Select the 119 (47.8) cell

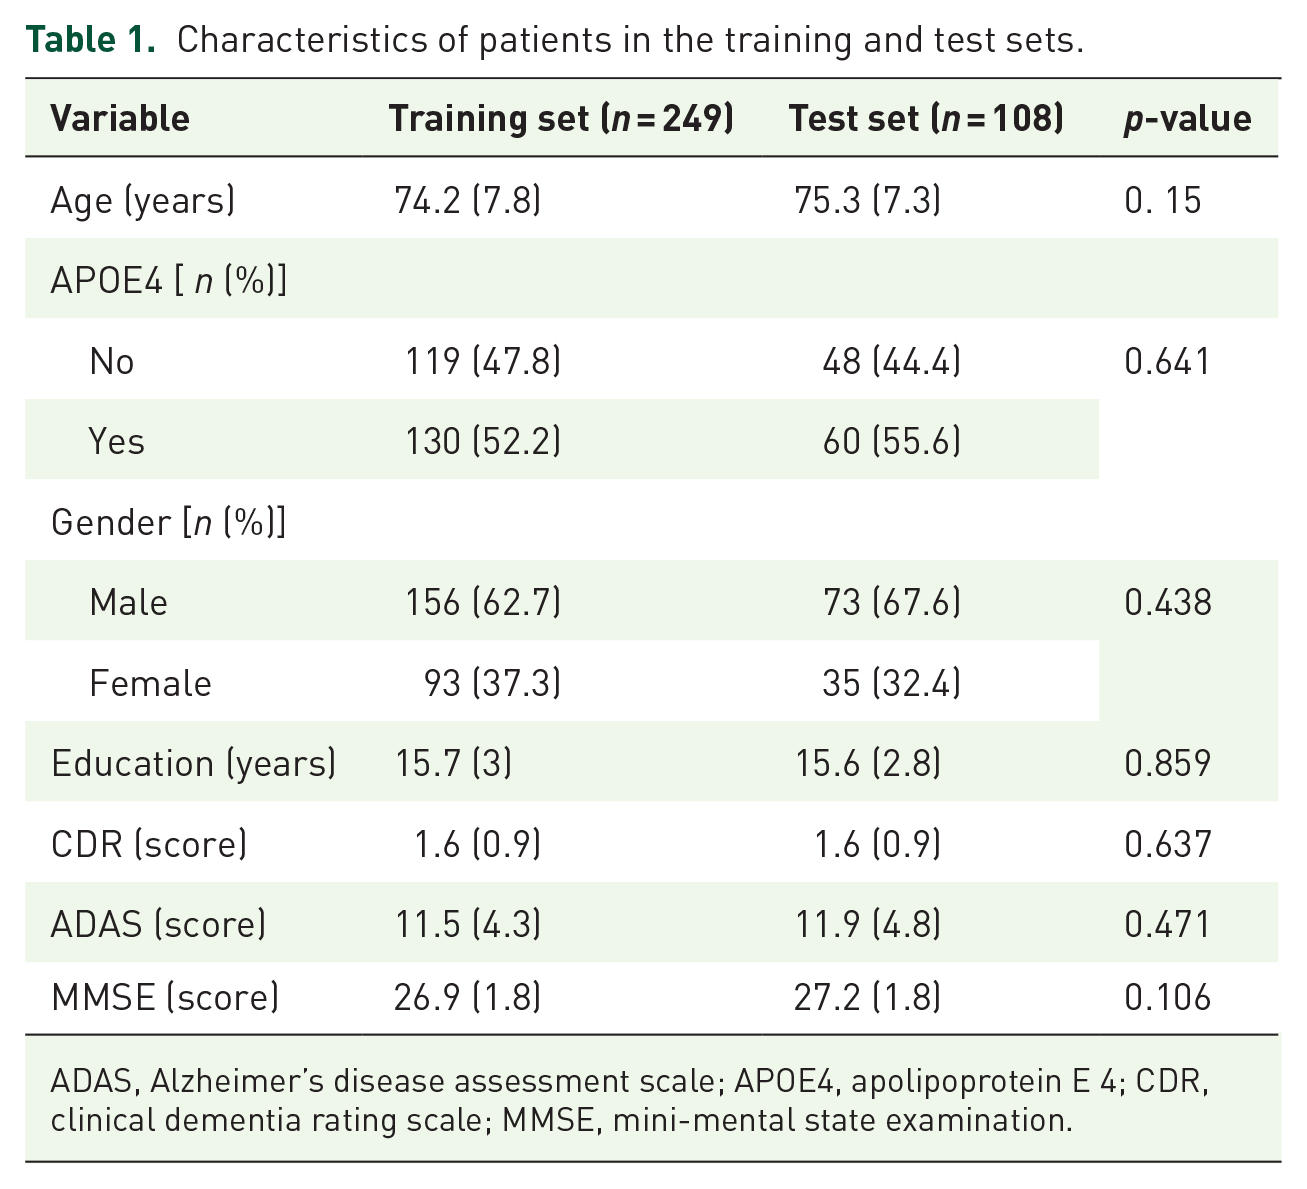coord(483,361)
